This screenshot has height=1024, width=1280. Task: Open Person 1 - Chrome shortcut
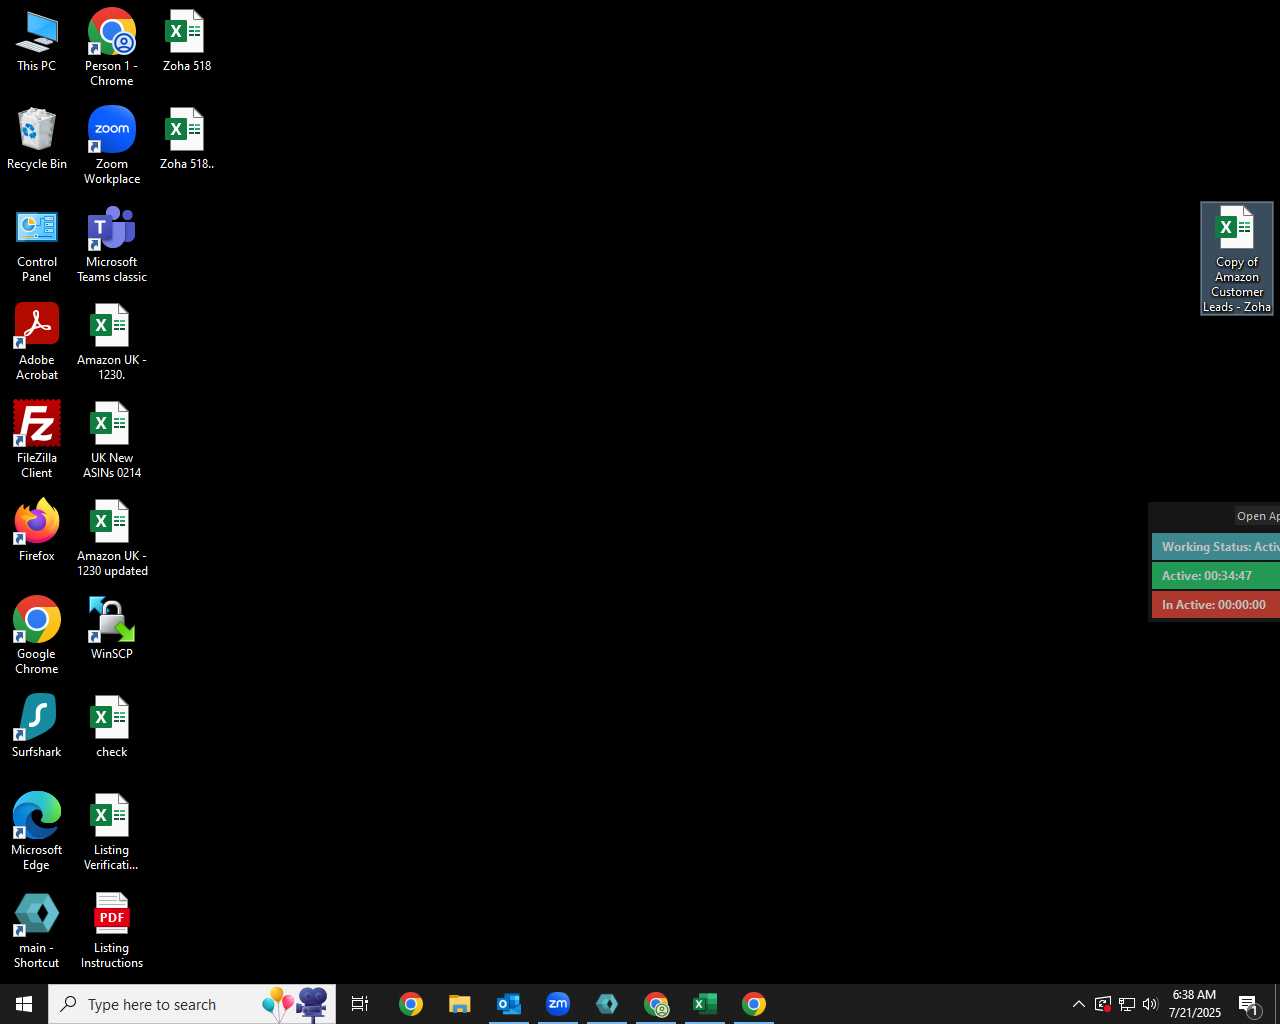[x=112, y=48]
